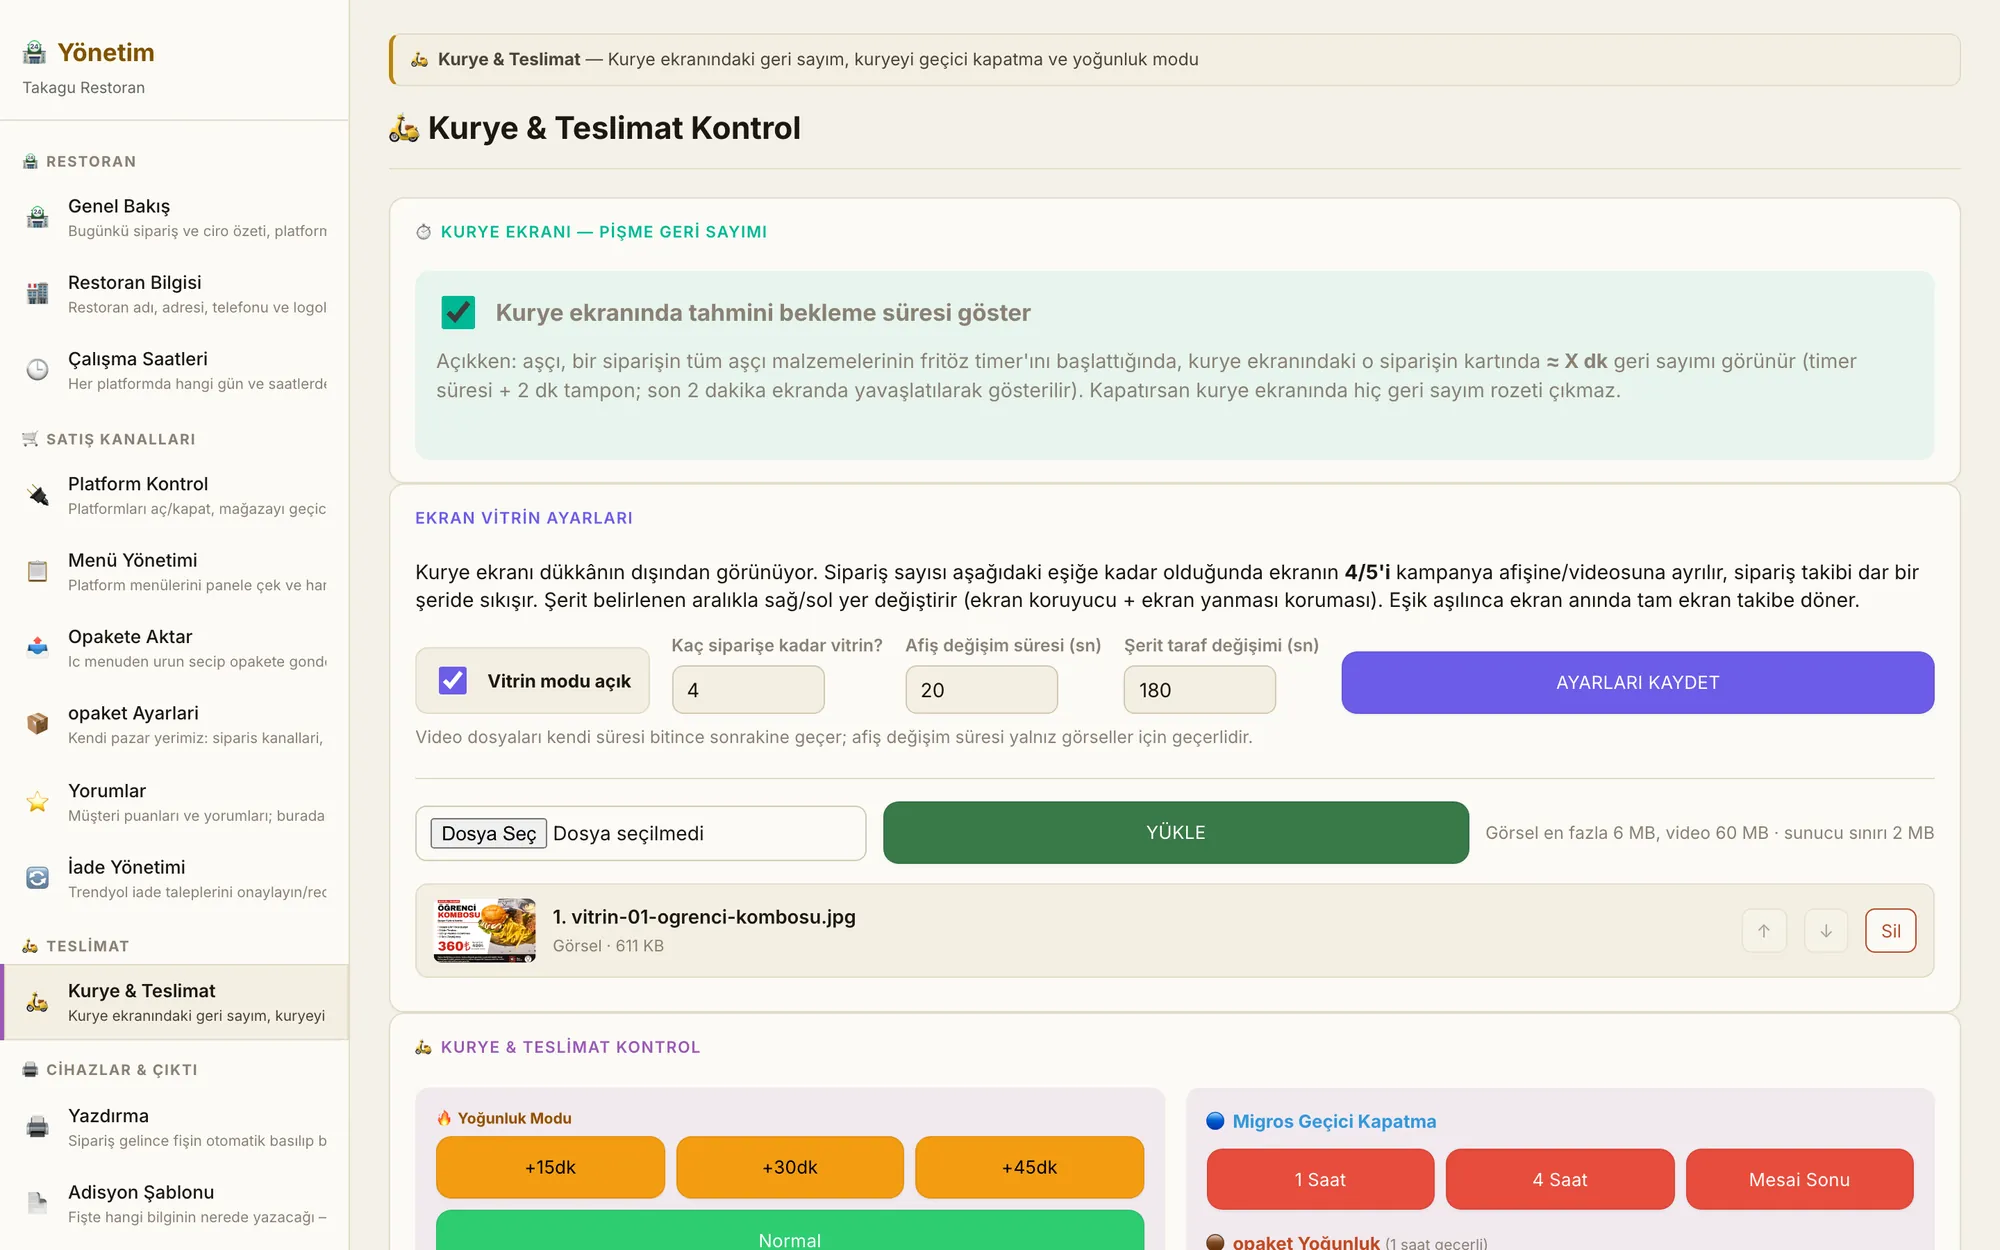Screen dimensions: 2000x1250
Task: Click the AYARLARI KAYDET button
Action: pyautogui.click(x=1637, y=682)
